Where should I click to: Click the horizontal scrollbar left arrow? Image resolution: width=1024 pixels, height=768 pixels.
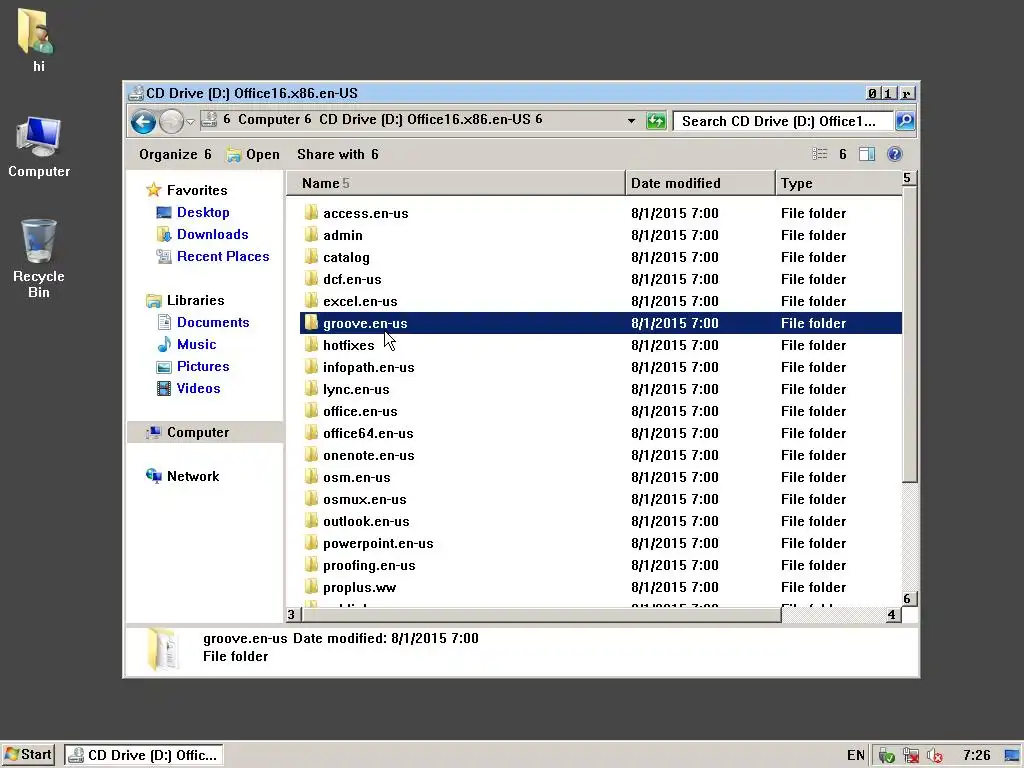[293, 615]
